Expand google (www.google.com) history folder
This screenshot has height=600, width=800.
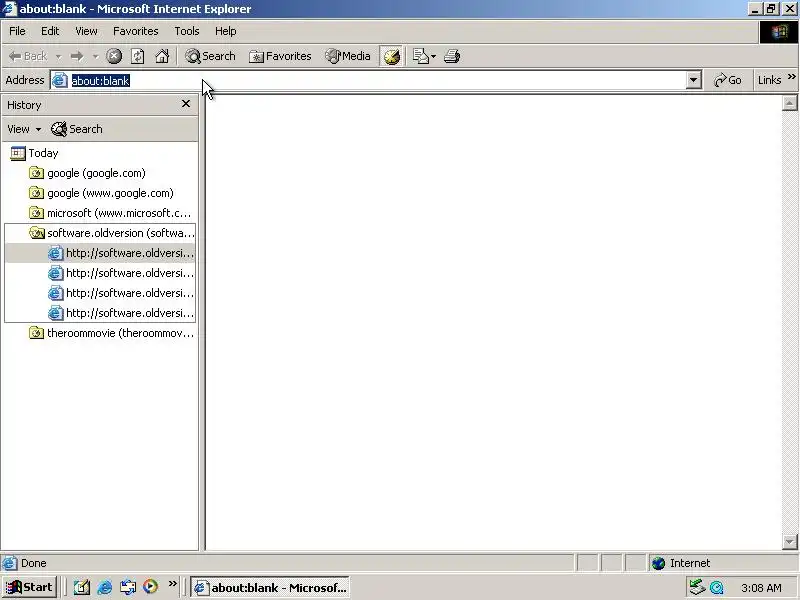102,193
